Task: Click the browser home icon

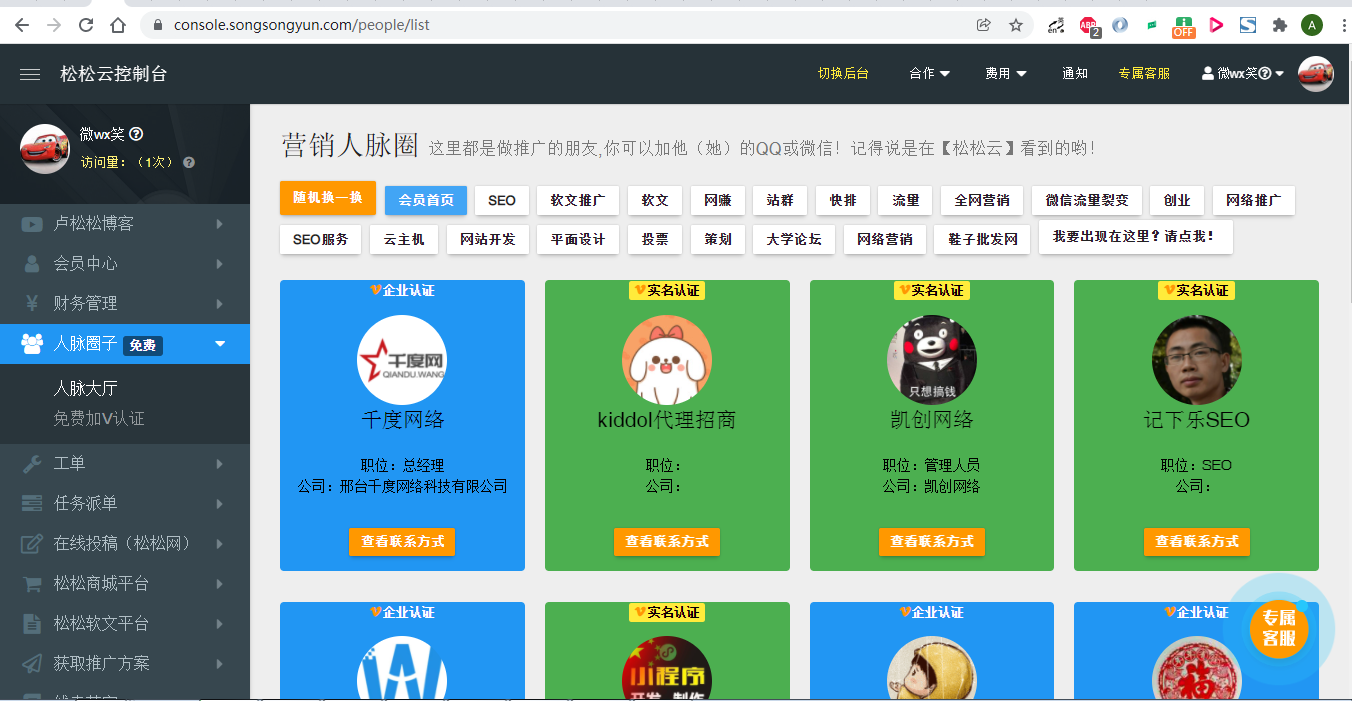Action: (x=118, y=25)
